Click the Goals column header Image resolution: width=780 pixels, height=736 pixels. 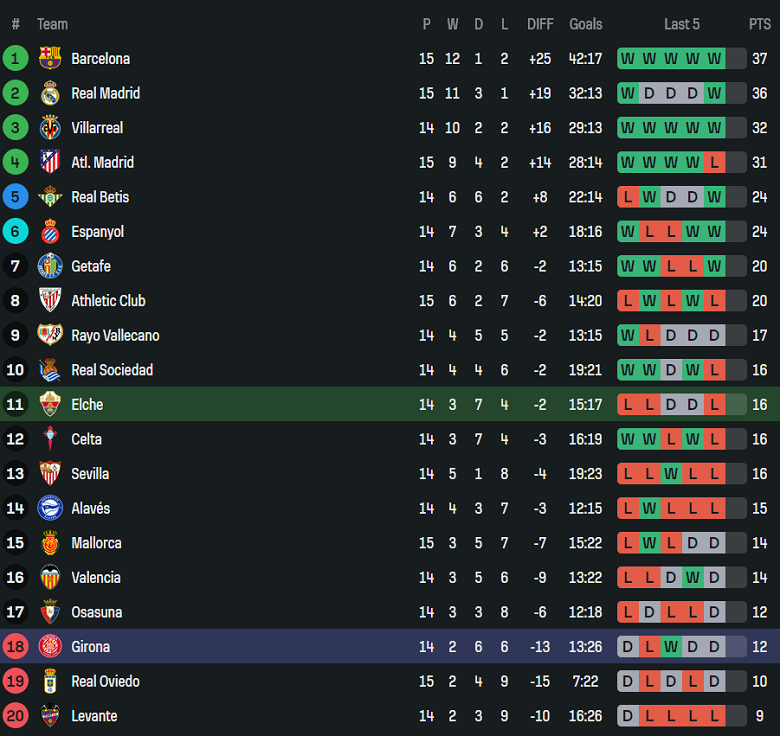click(586, 24)
